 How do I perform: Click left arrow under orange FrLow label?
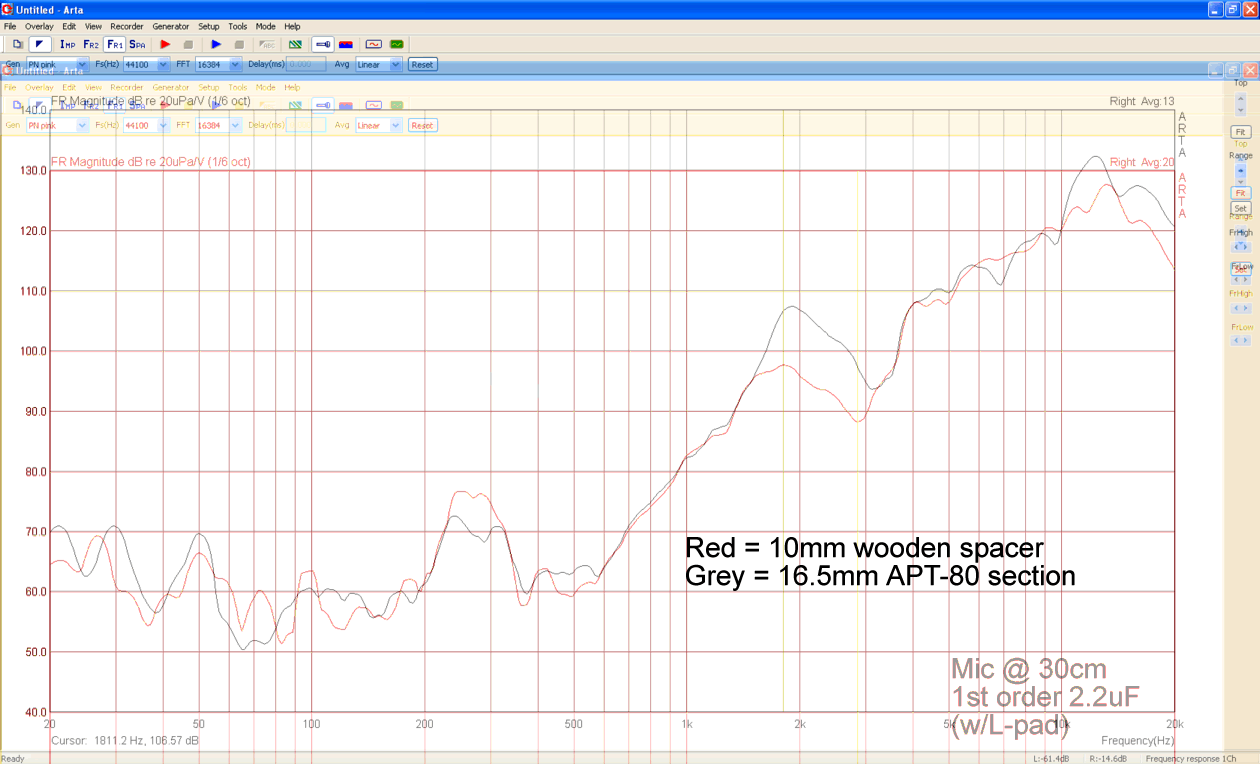1235,340
